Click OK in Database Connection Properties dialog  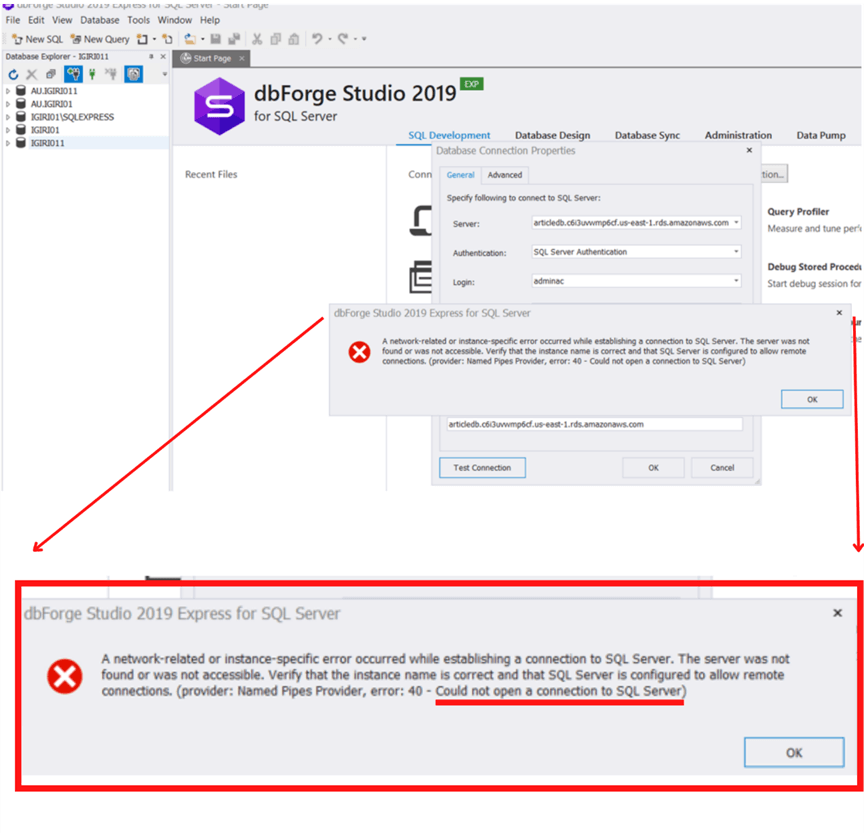coord(654,468)
